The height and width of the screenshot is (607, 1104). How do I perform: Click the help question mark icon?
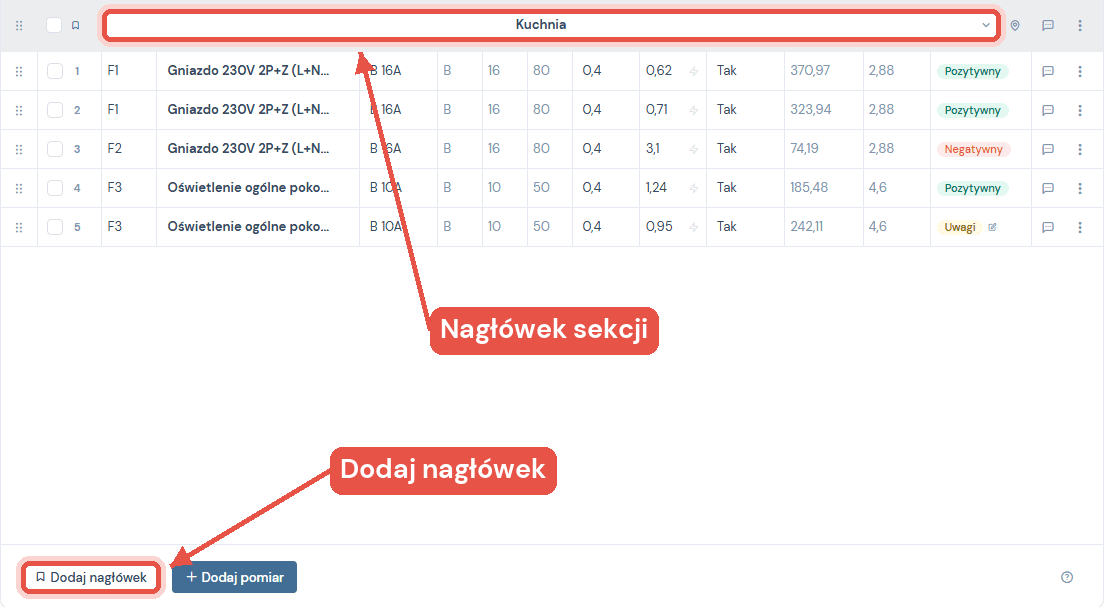1067,577
